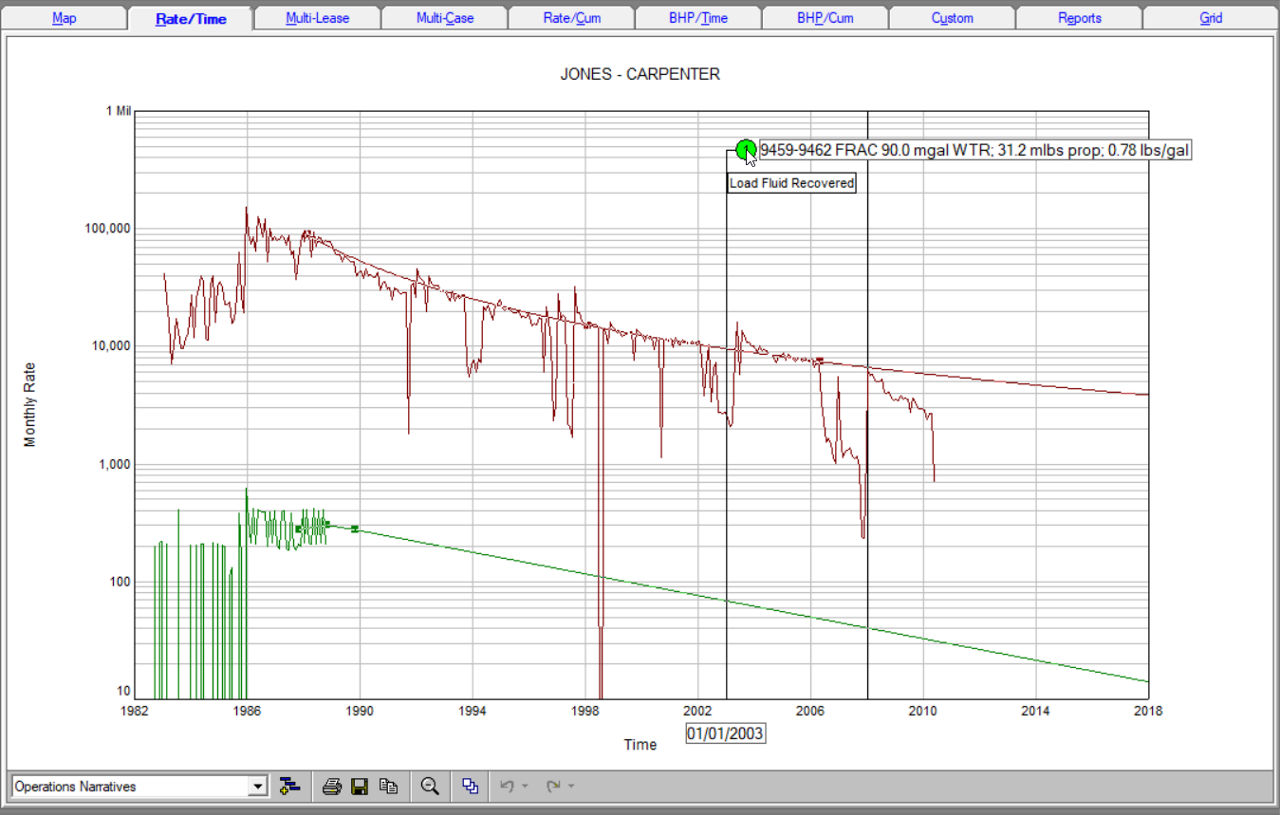The height and width of the screenshot is (815, 1280).
Task: Click the 2018 x-axis label
Action: [x=1148, y=711]
